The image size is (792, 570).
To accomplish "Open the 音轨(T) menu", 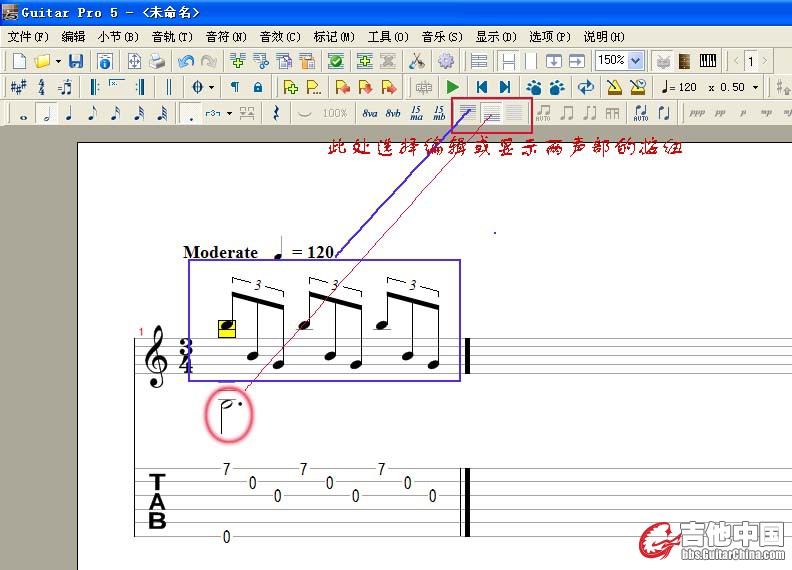I will click(172, 37).
